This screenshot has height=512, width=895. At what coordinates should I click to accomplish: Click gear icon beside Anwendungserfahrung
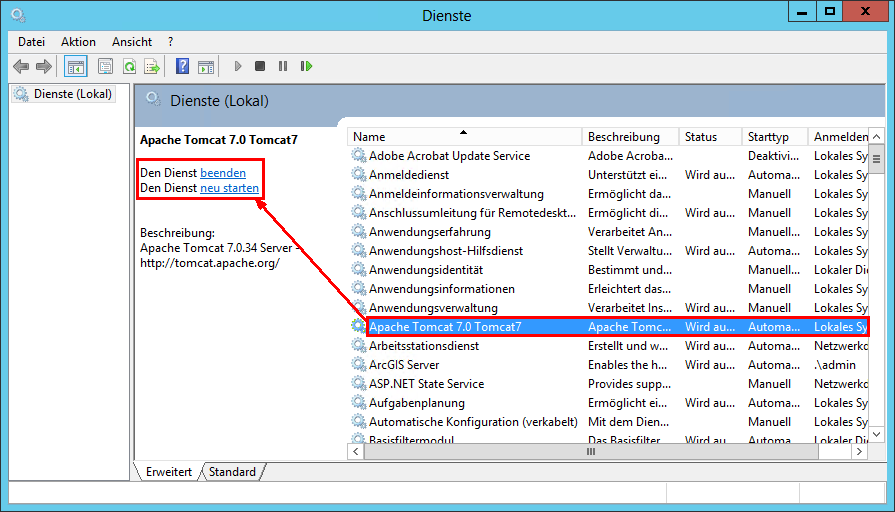(x=358, y=231)
